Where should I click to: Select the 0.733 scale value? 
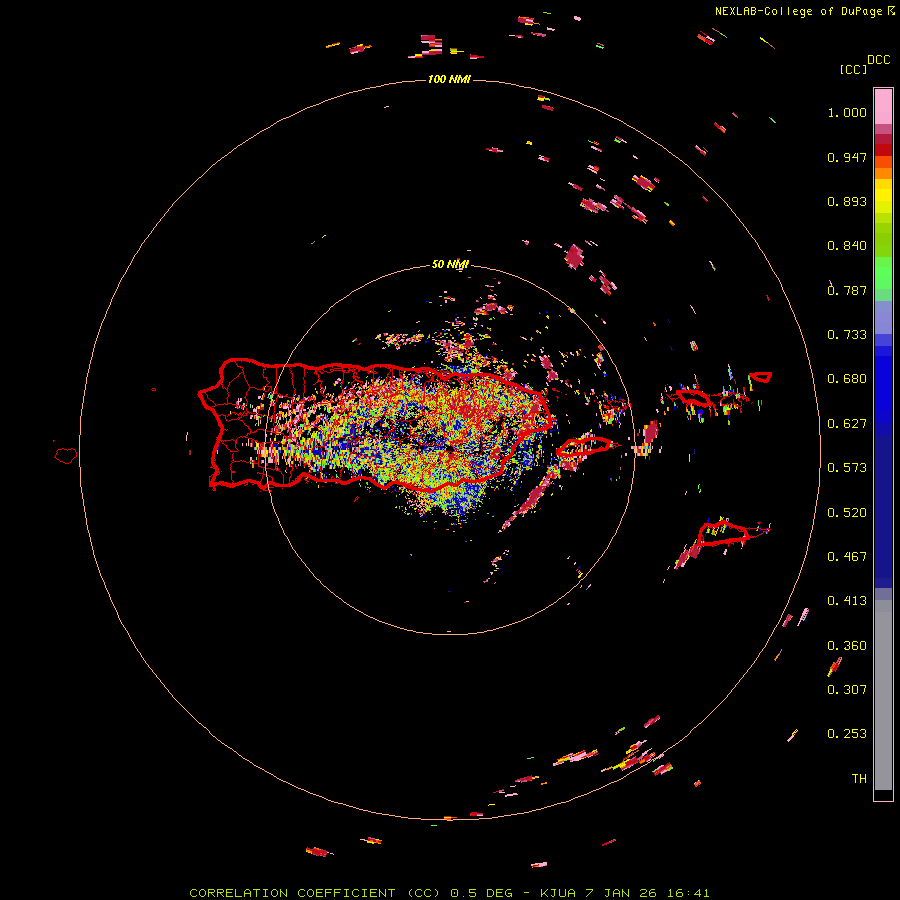click(x=847, y=335)
